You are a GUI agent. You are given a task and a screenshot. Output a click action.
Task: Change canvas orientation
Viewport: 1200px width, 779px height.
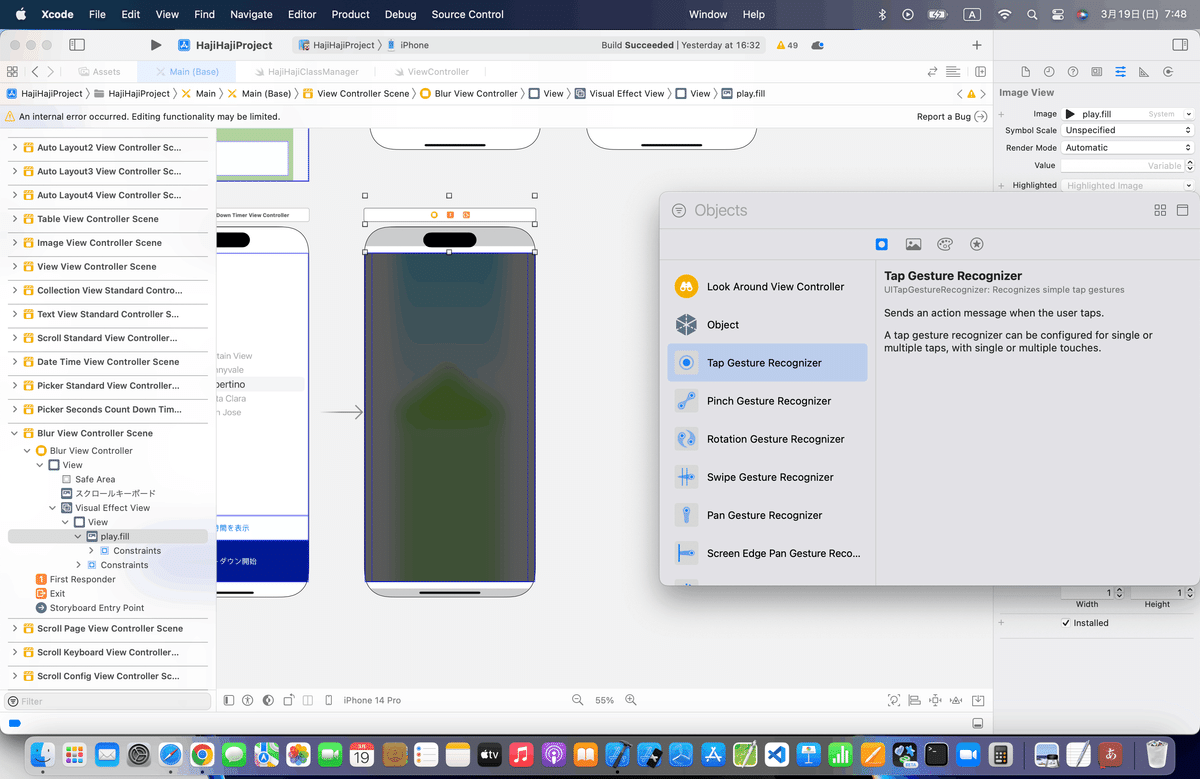click(x=289, y=700)
